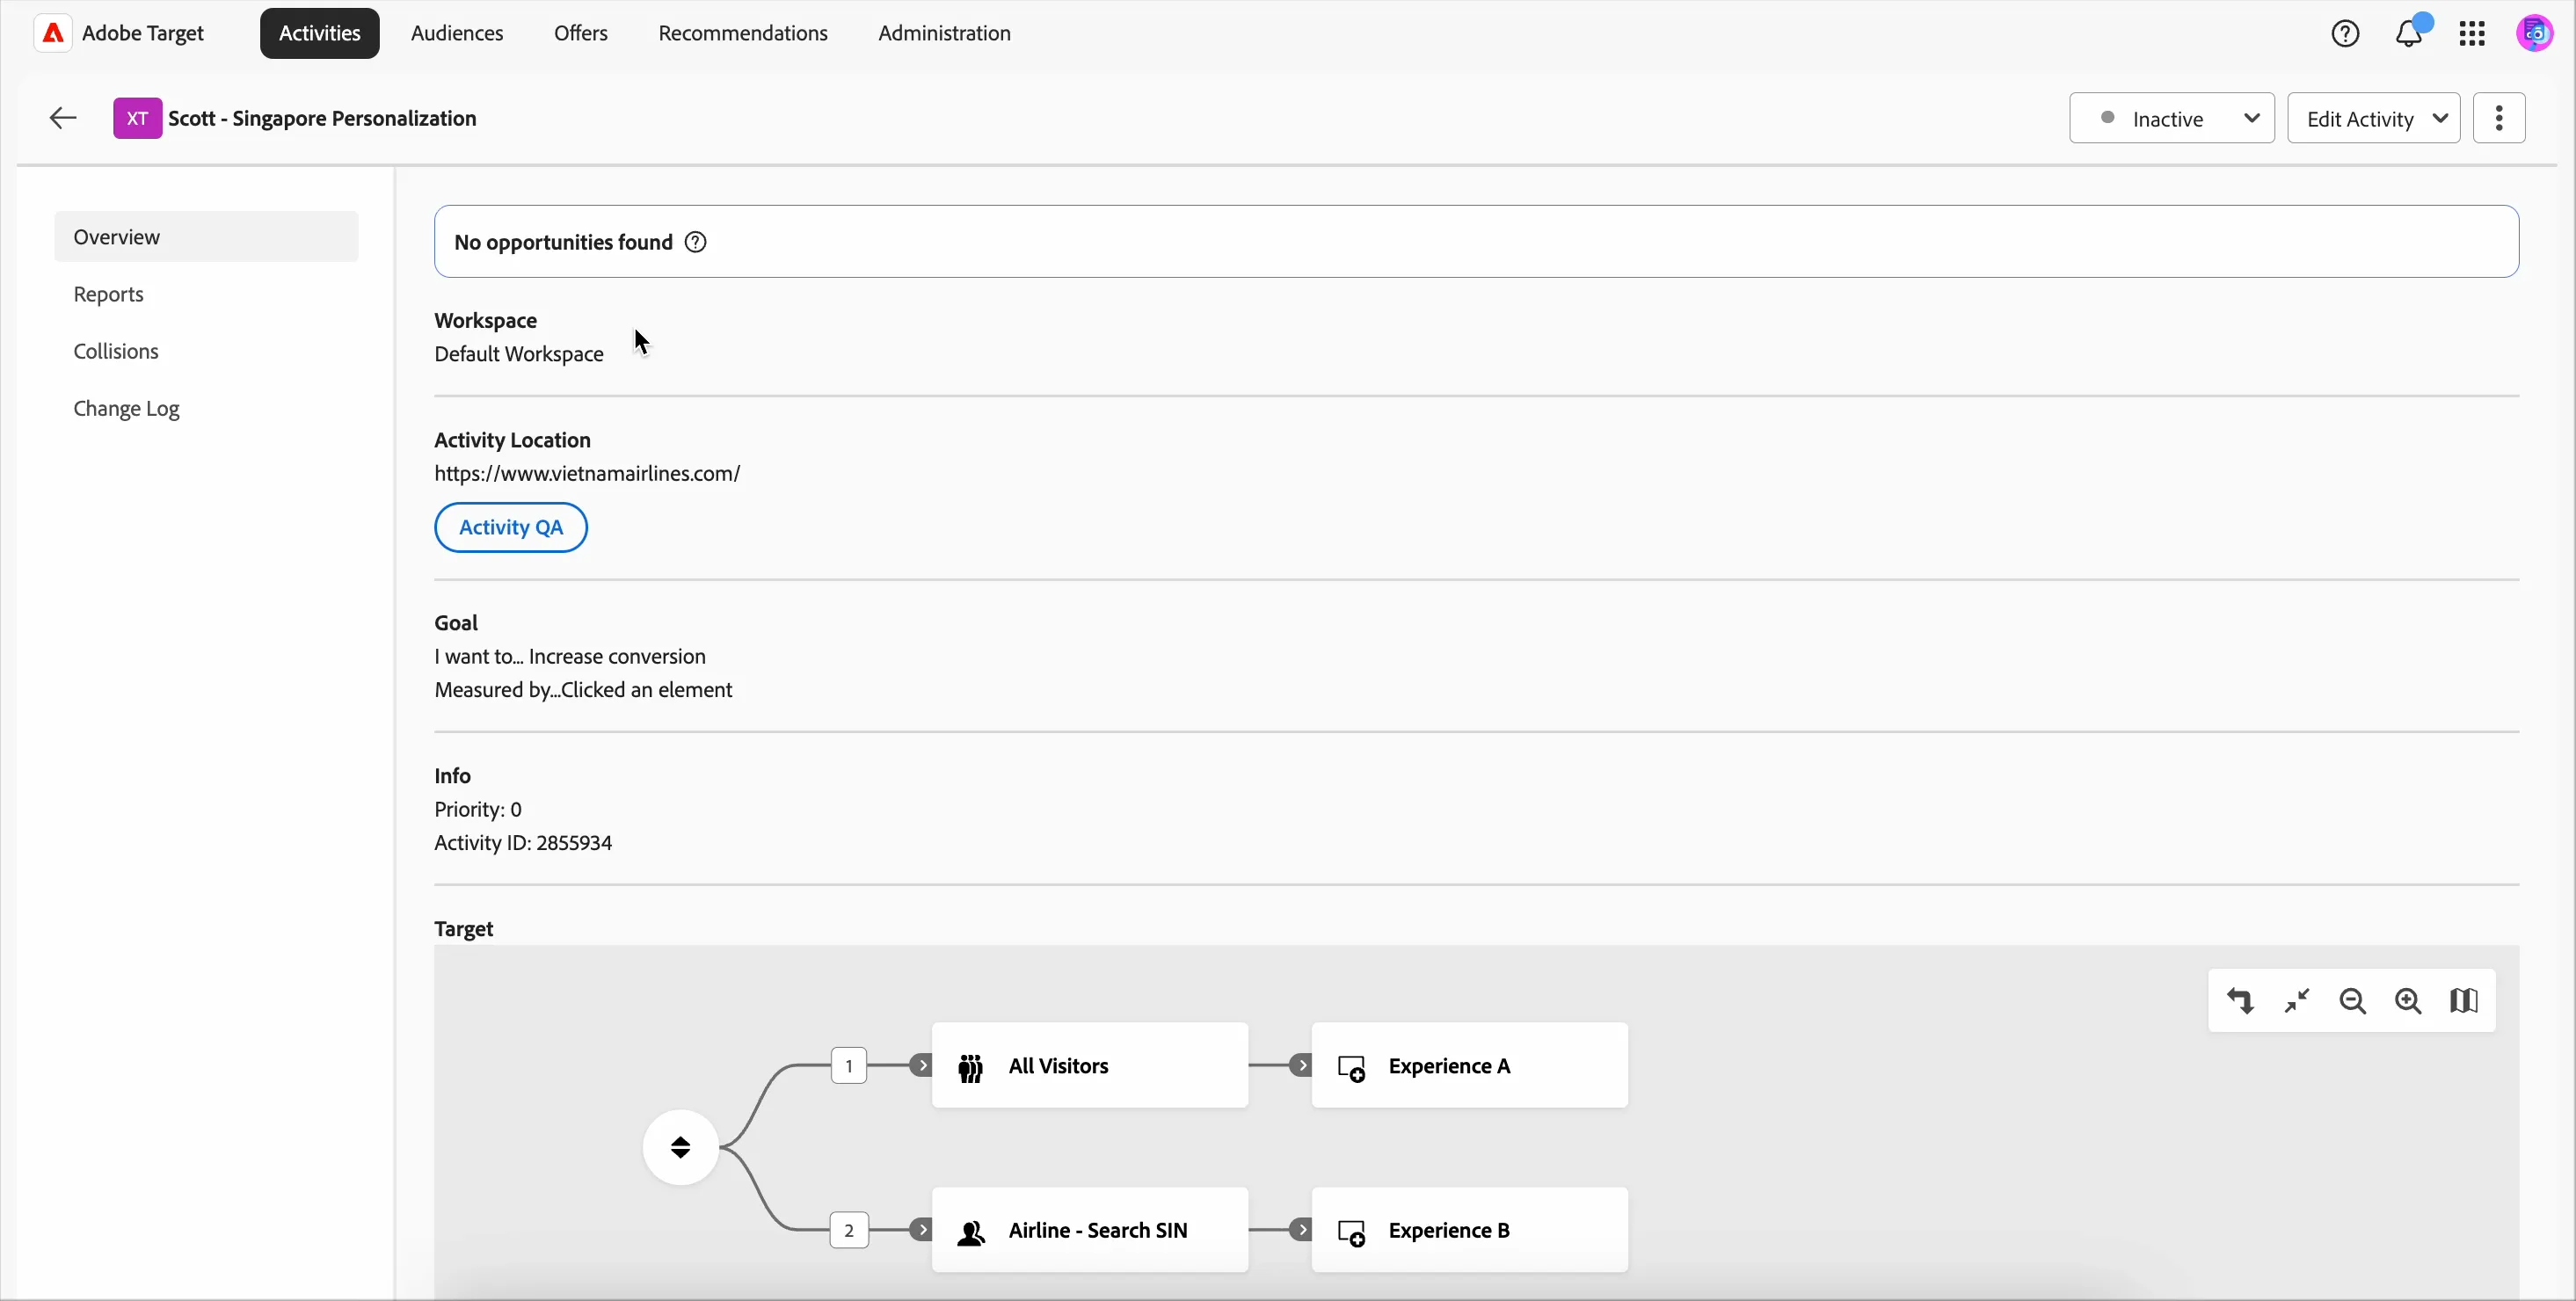Click the Activity QA button
Viewport: 2576px width, 1301px height.
coord(511,527)
